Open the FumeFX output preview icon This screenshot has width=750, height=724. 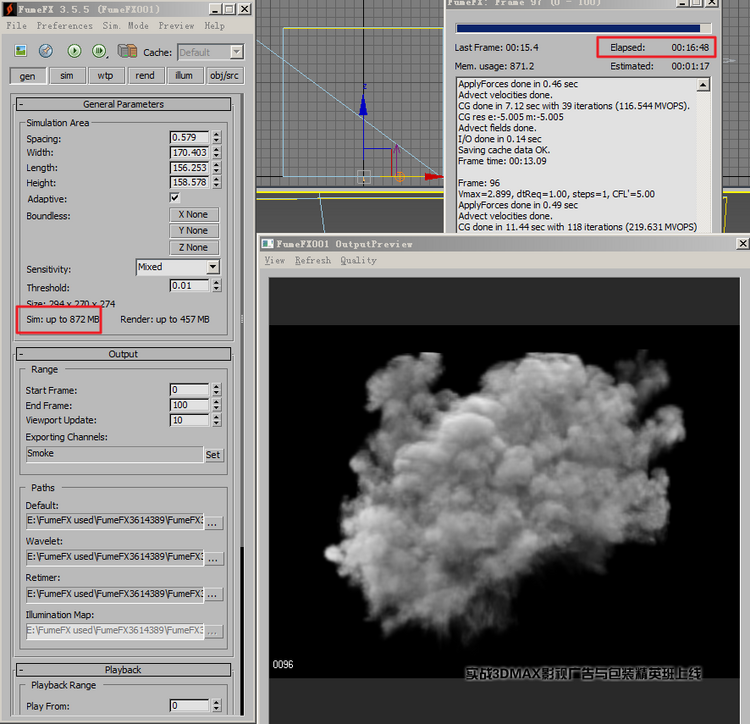pos(21,51)
